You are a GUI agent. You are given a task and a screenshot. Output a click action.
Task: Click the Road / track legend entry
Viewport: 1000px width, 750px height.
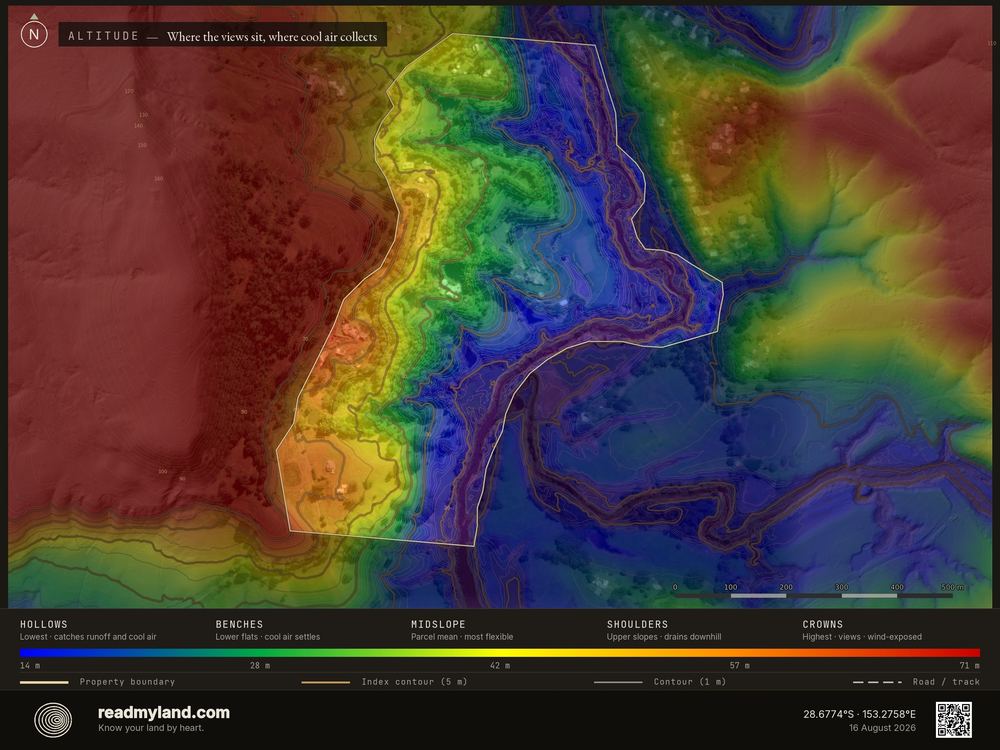(916, 682)
